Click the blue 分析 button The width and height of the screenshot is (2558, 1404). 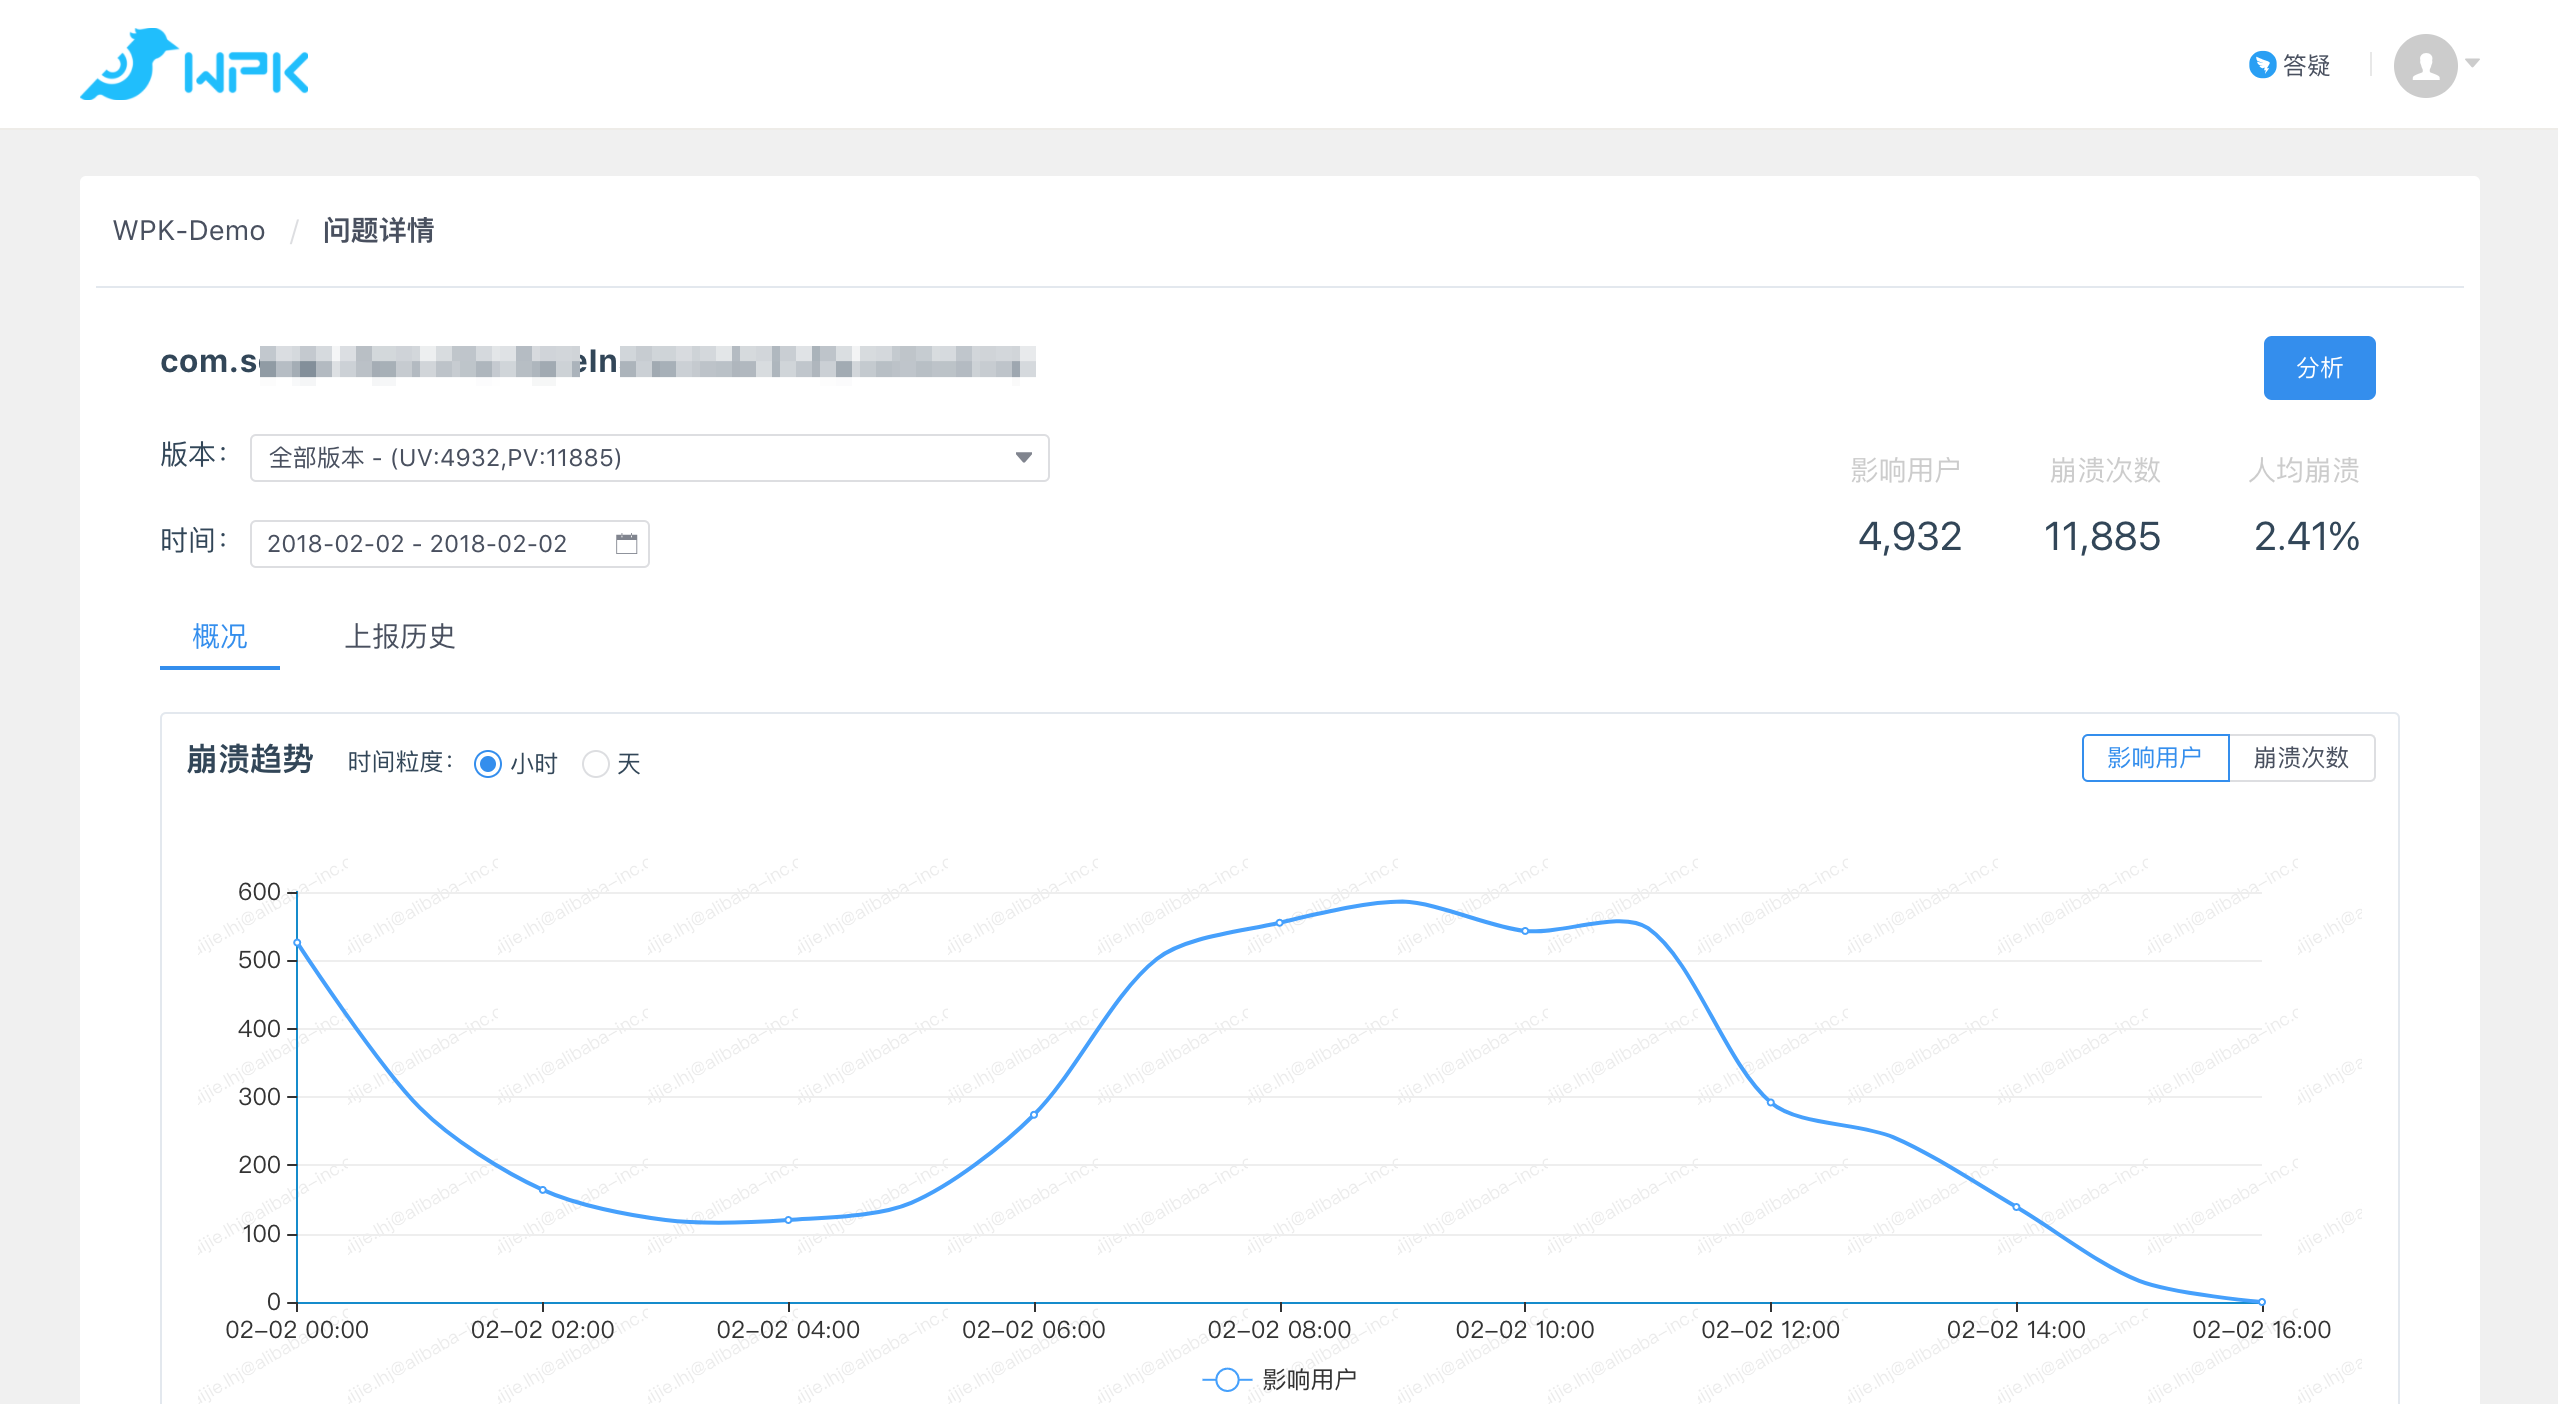point(2318,368)
